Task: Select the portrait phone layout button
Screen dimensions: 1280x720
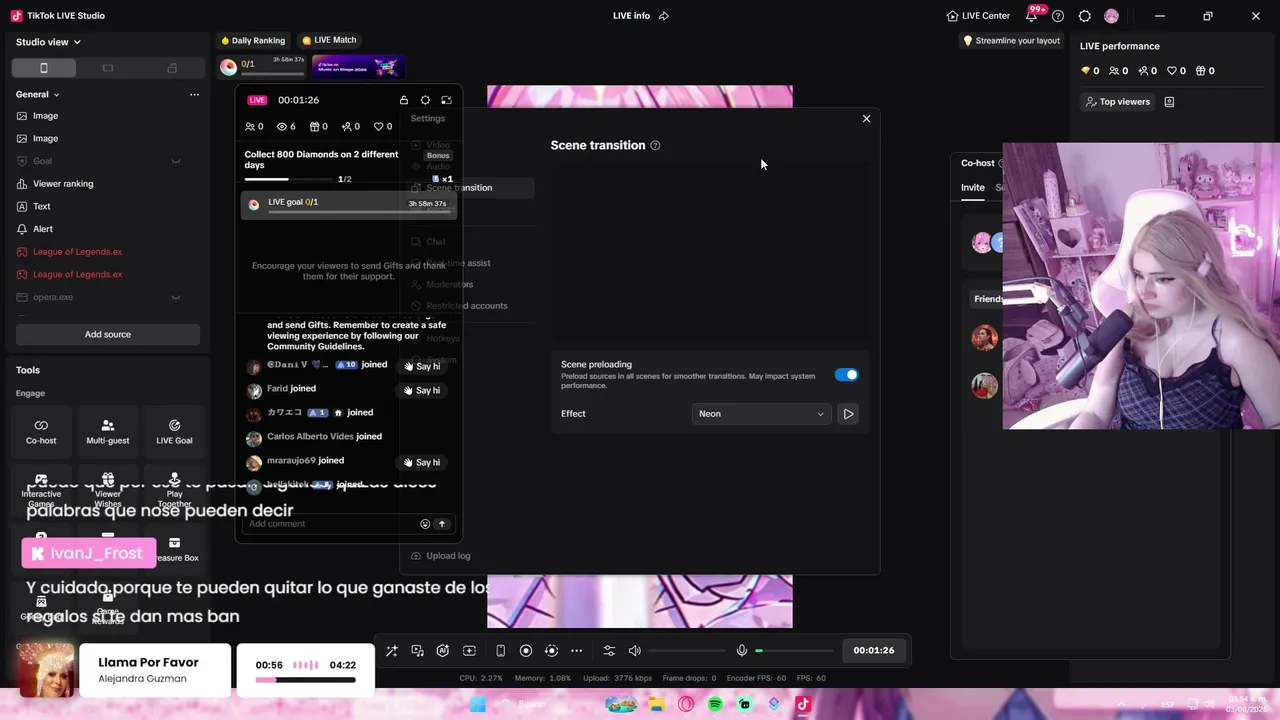Action: pyautogui.click(x=44, y=68)
